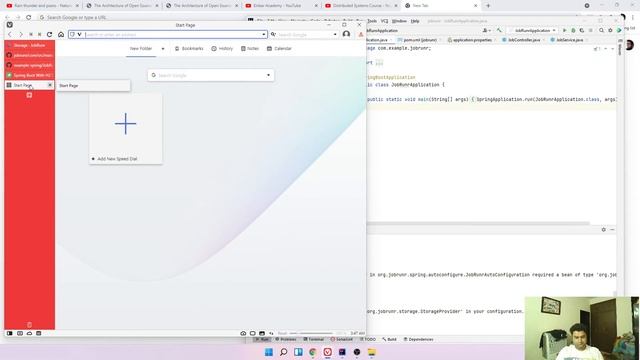Screen dimensions: 640x360
Task: Click the Vivaldi menu logo icon
Action: pyautogui.click(x=10, y=25)
